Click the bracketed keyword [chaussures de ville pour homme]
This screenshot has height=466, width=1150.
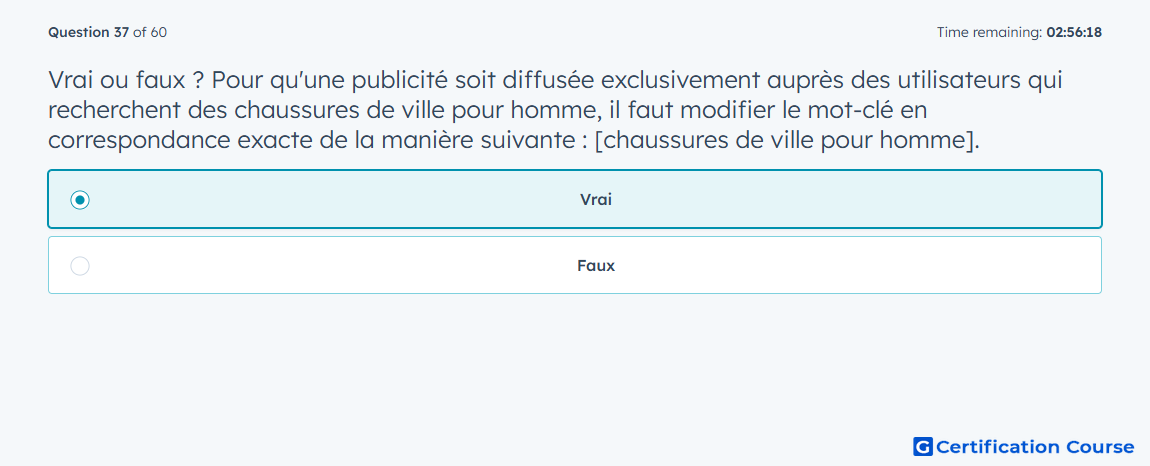[x=787, y=140]
